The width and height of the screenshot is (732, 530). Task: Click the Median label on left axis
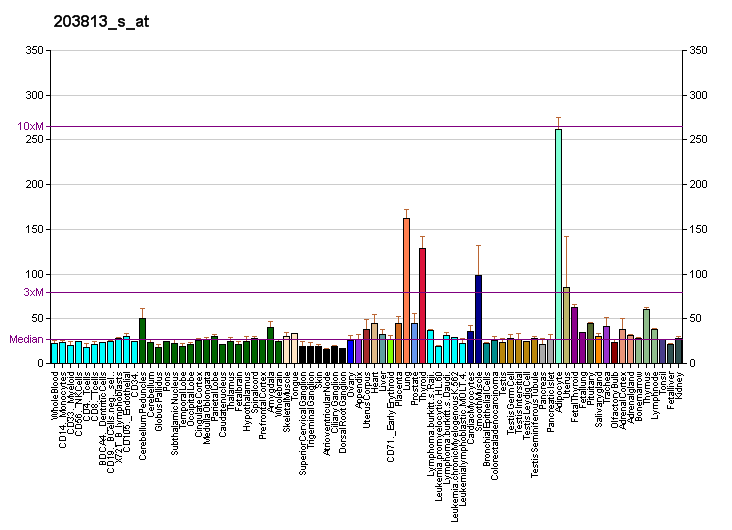click(26, 339)
